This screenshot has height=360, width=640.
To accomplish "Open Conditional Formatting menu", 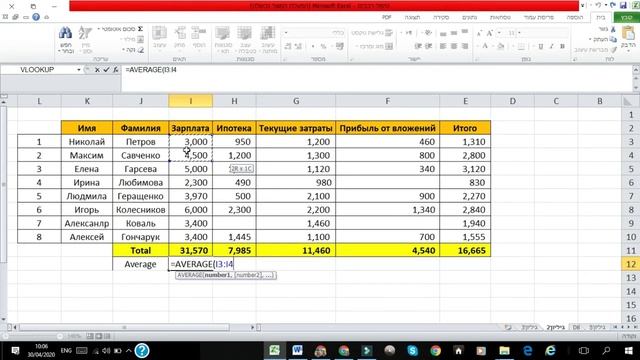I will 267,40.
